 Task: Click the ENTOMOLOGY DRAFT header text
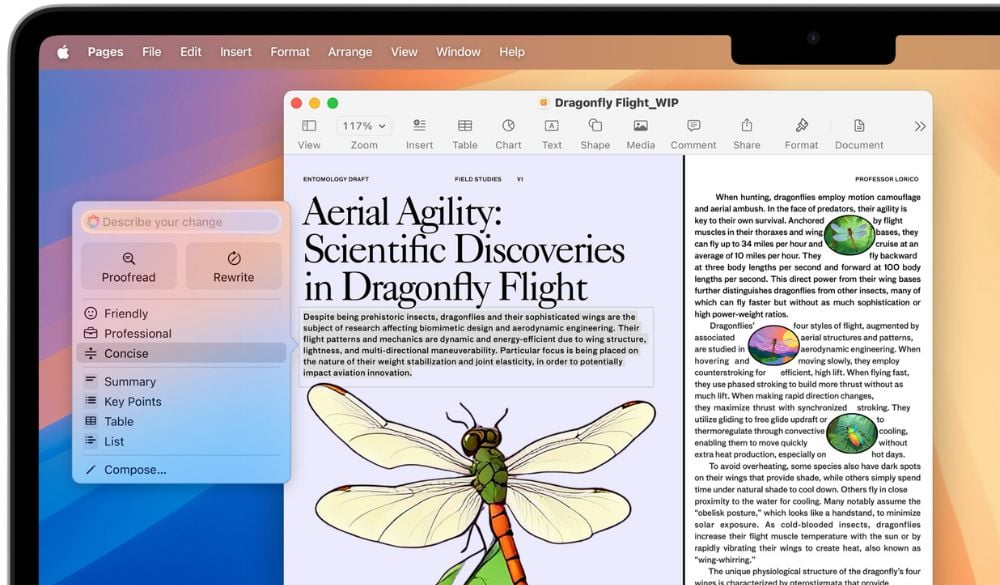(336, 179)
